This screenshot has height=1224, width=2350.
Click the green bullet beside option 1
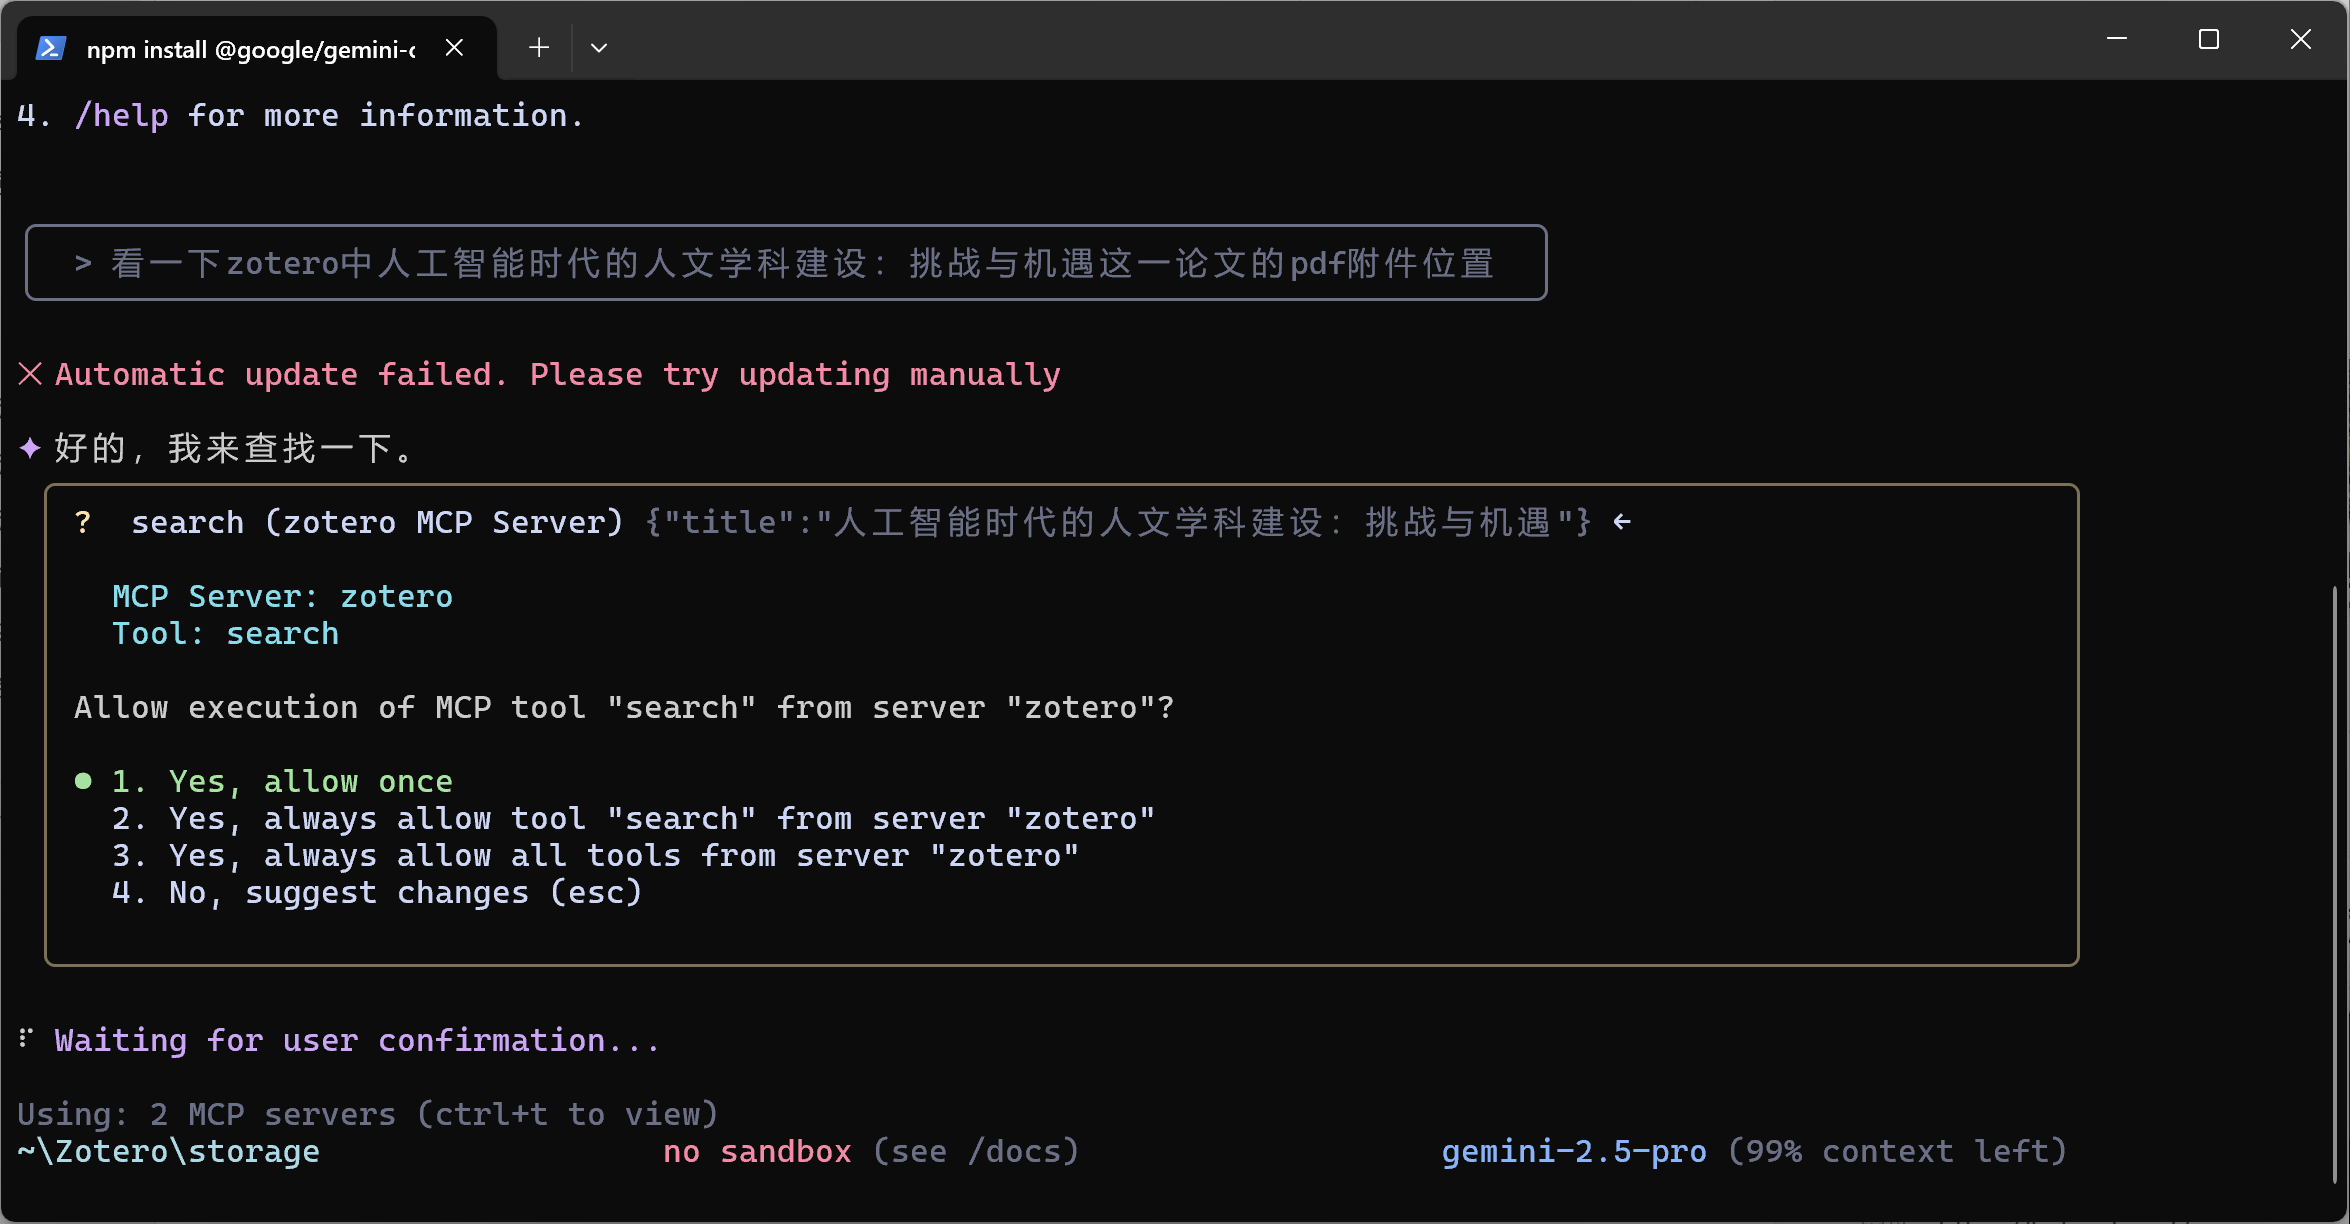[x=83, y=780]
